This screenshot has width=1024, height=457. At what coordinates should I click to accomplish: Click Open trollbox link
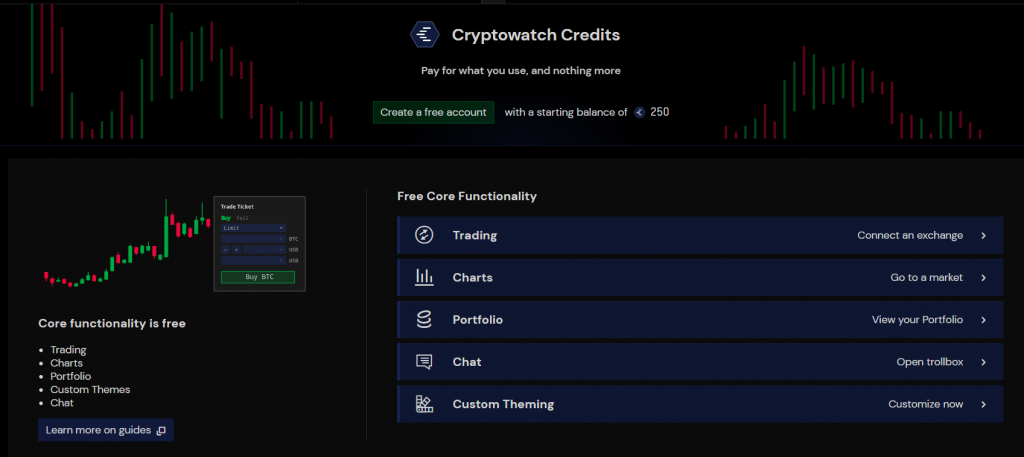(x=929, y=362)
